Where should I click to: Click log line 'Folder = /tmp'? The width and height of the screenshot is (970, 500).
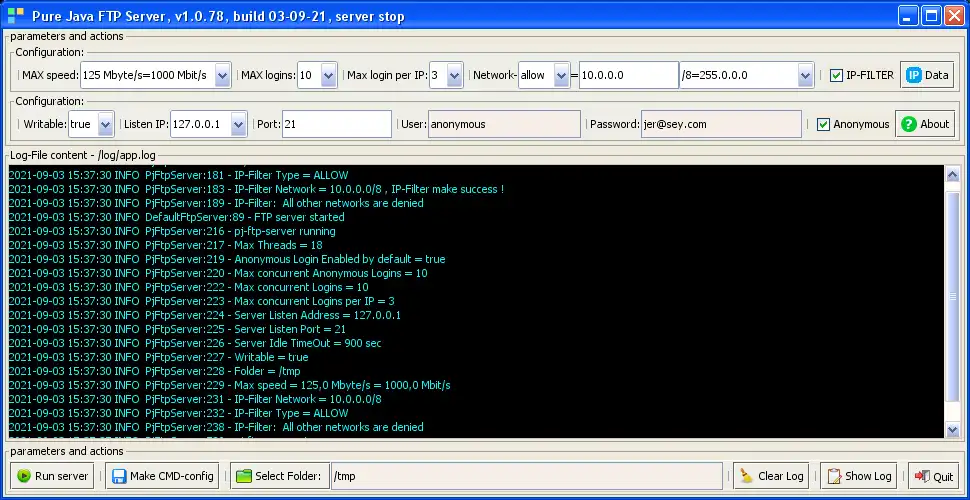tap(154, 371)
